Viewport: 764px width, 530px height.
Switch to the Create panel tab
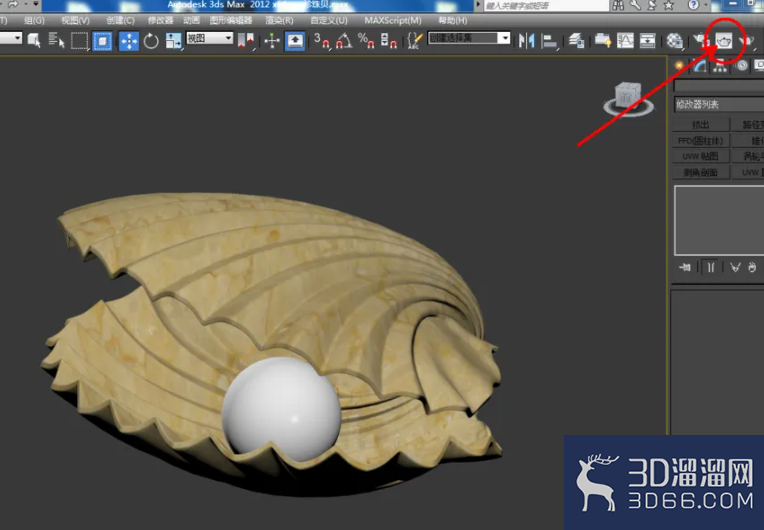point(679,66)
